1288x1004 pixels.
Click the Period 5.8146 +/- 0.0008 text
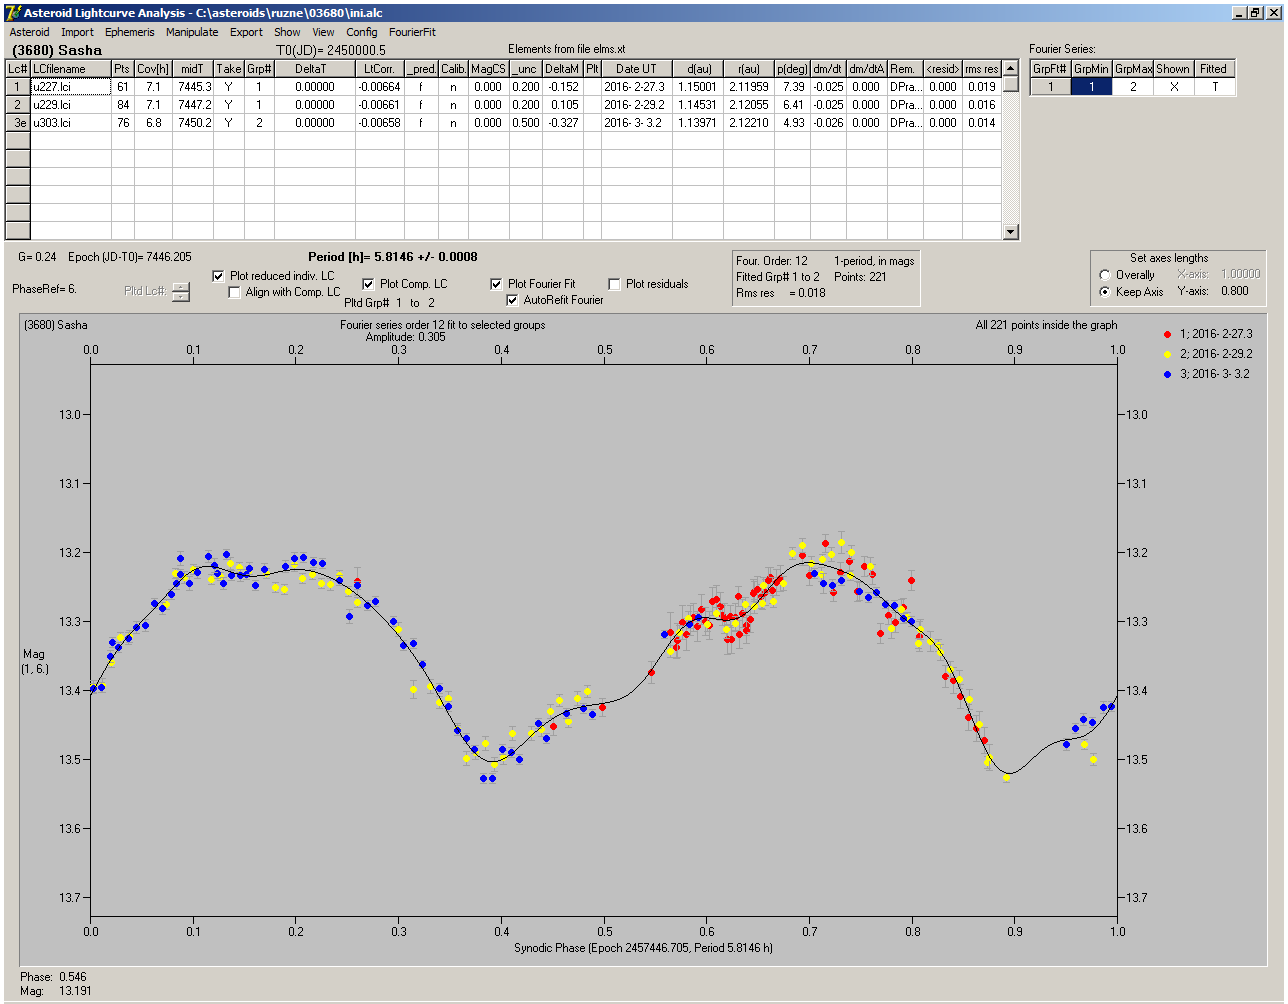pos(393,257)
